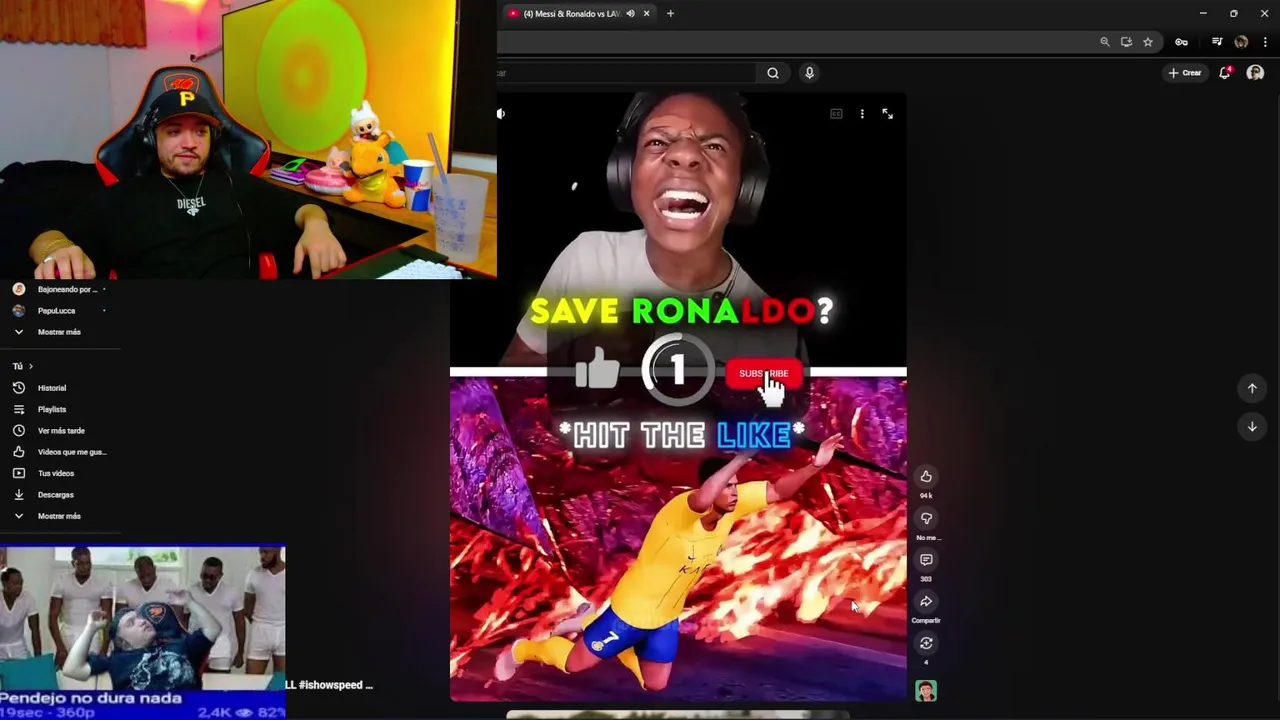
Task: Click the install app icon in address bar
Action: pos(1126,42)
